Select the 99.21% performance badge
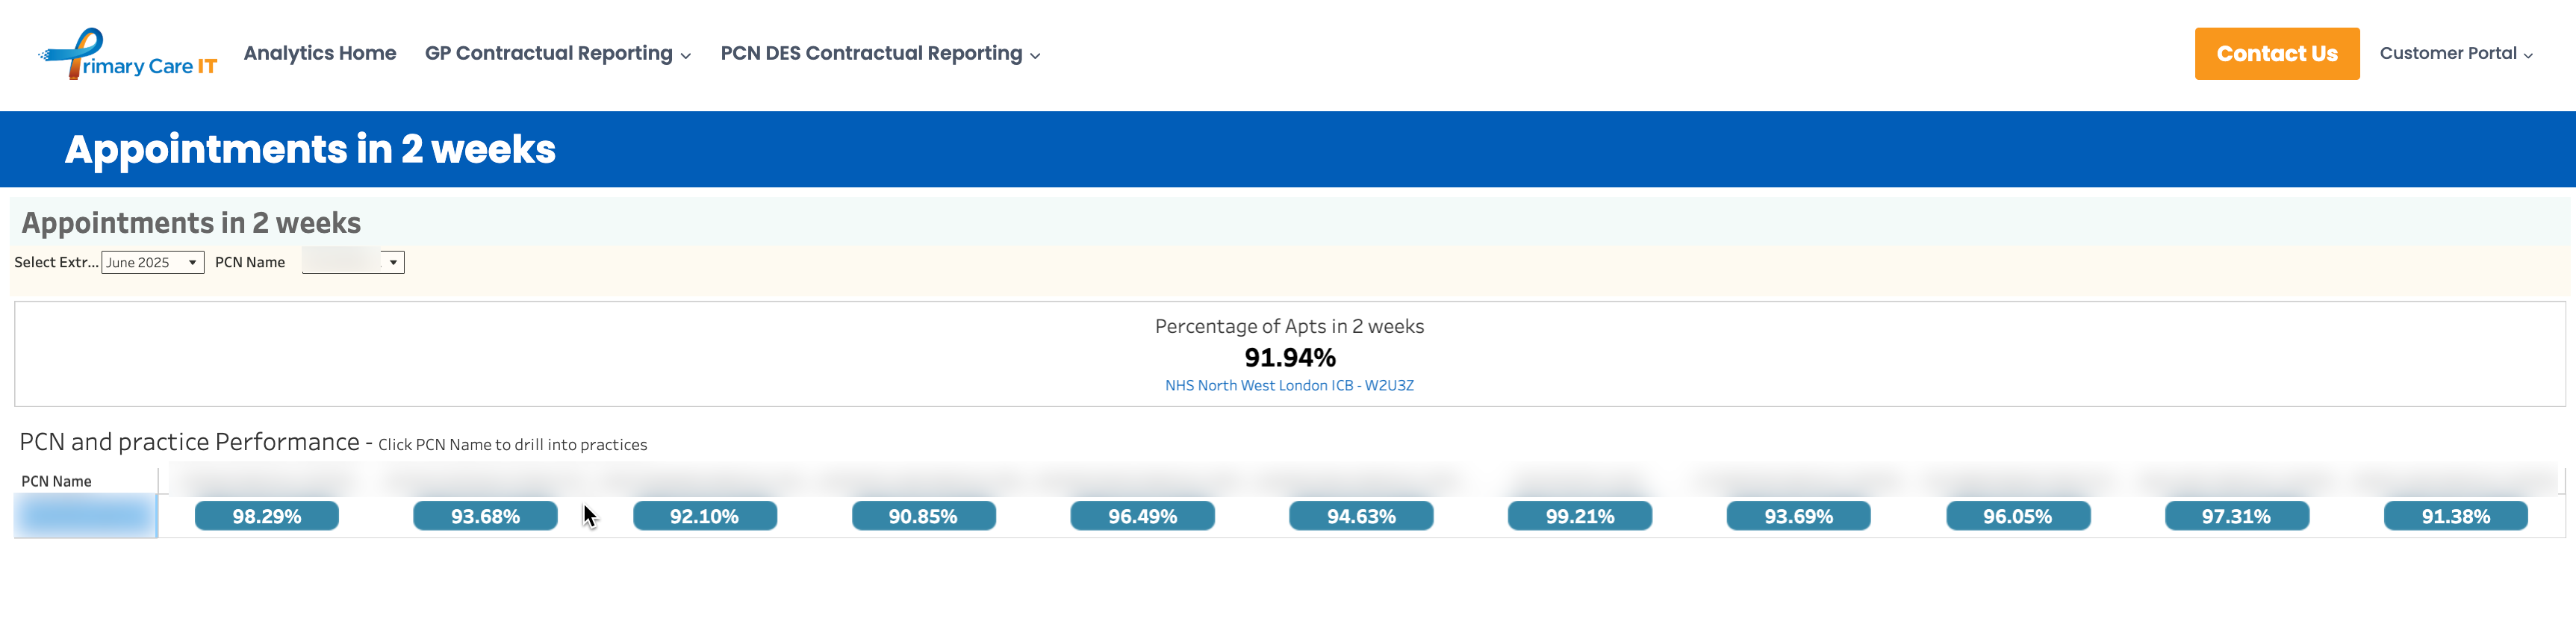2576x630 pixels. click(x=1579, y=516)
